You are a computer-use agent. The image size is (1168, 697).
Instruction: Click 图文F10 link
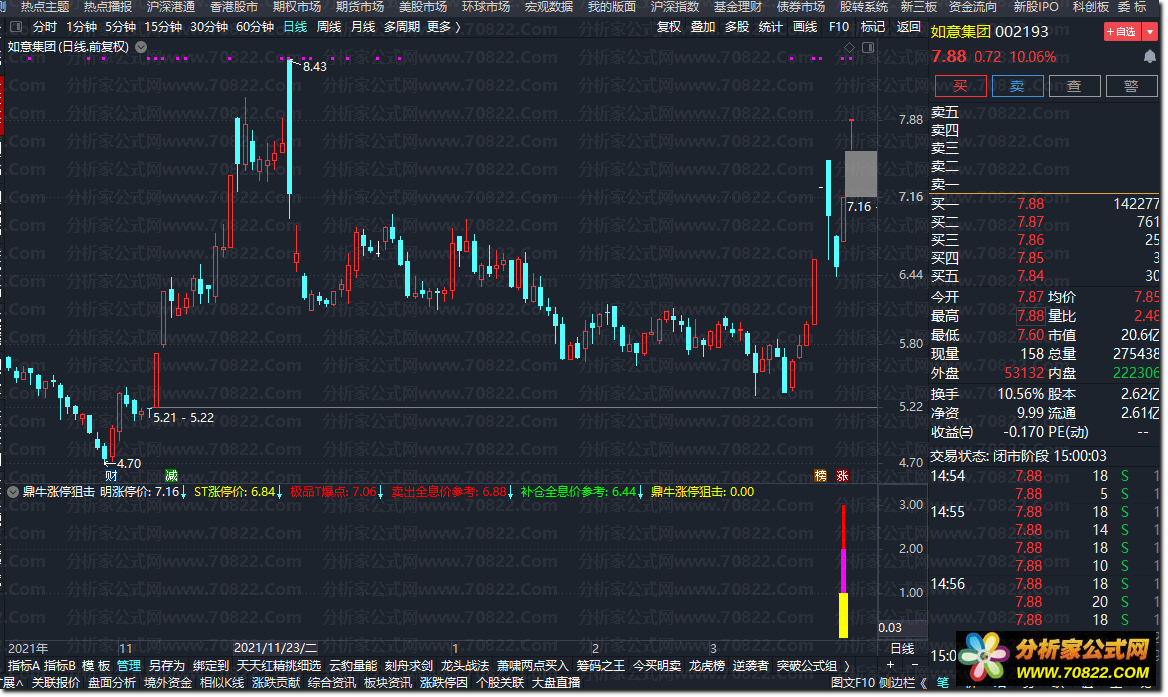tap(853, 683)
